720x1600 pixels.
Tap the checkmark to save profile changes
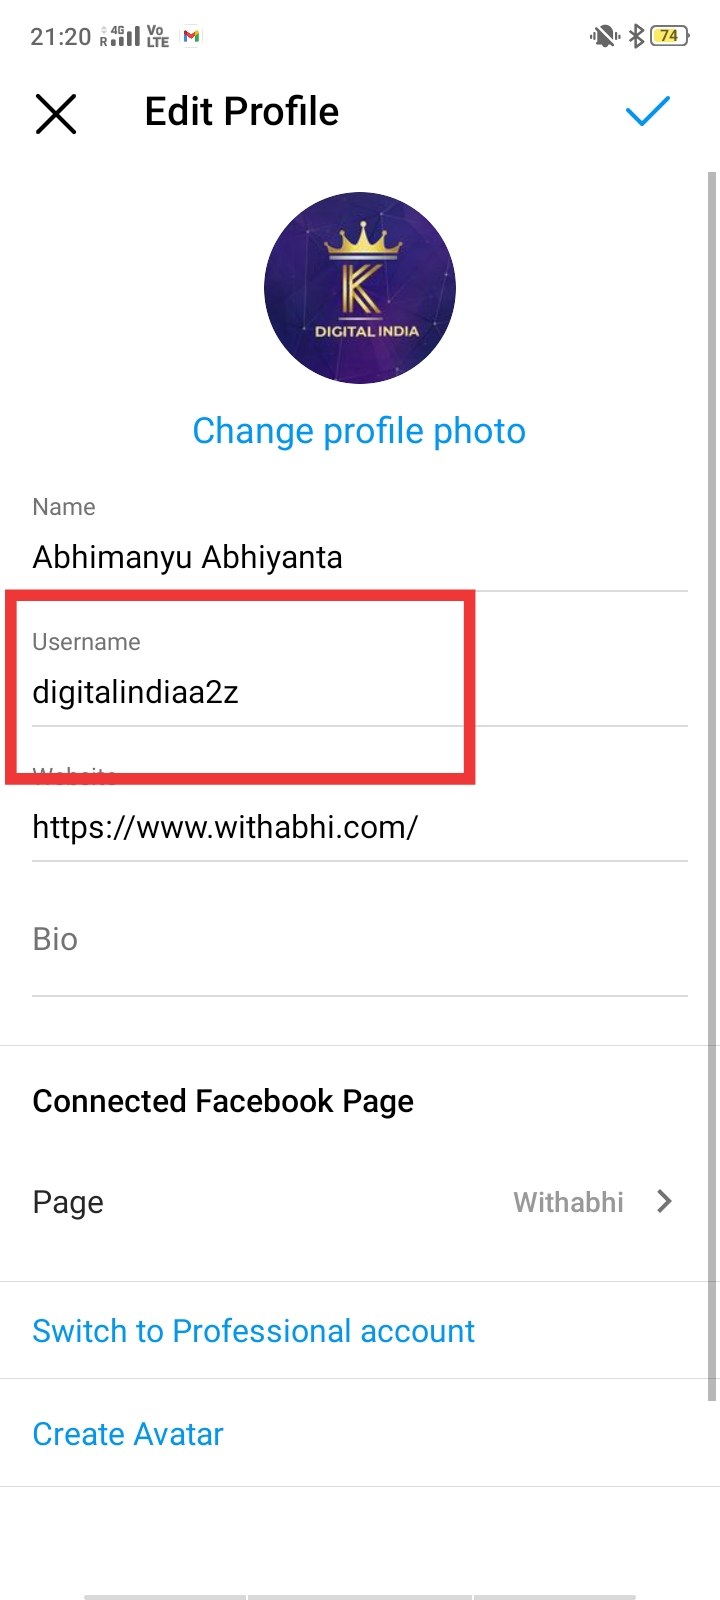coord(648,112)
